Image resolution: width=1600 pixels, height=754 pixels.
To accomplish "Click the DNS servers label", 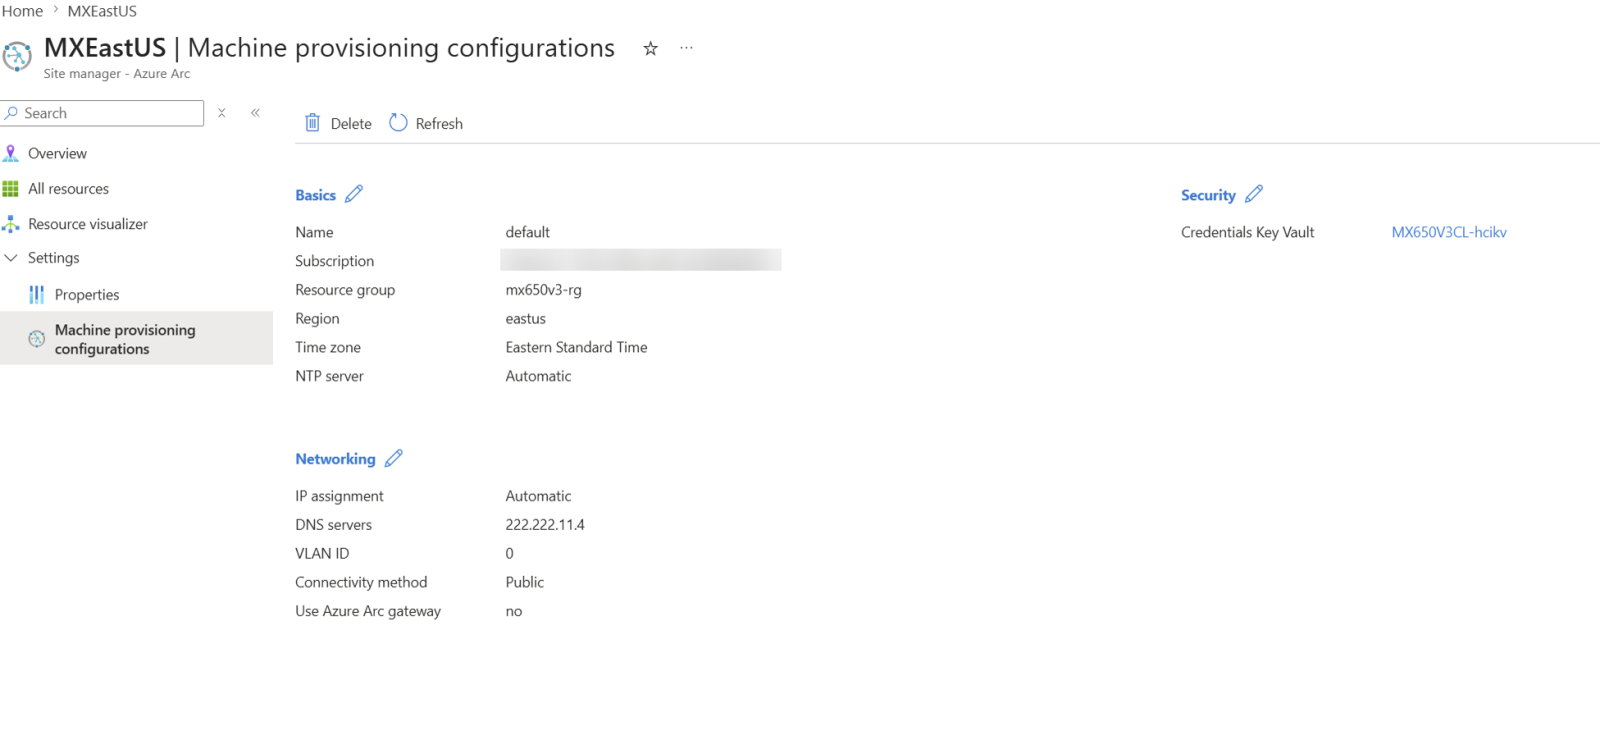I will click(x=334, y=525).
